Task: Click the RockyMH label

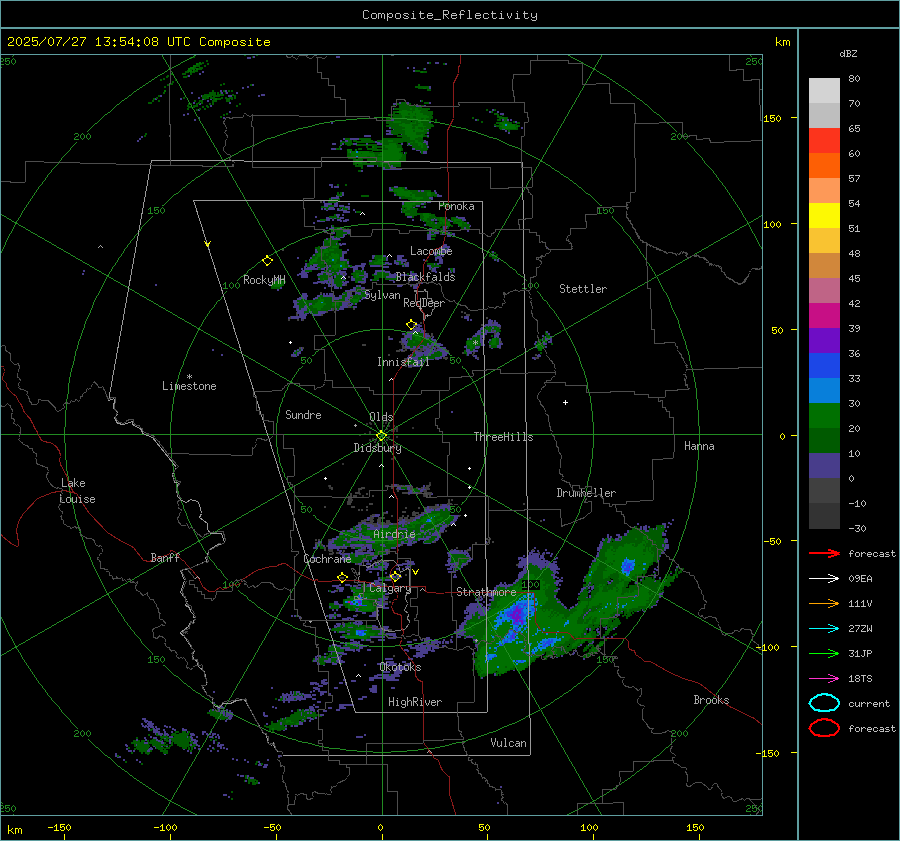Action: coord(264,280)
